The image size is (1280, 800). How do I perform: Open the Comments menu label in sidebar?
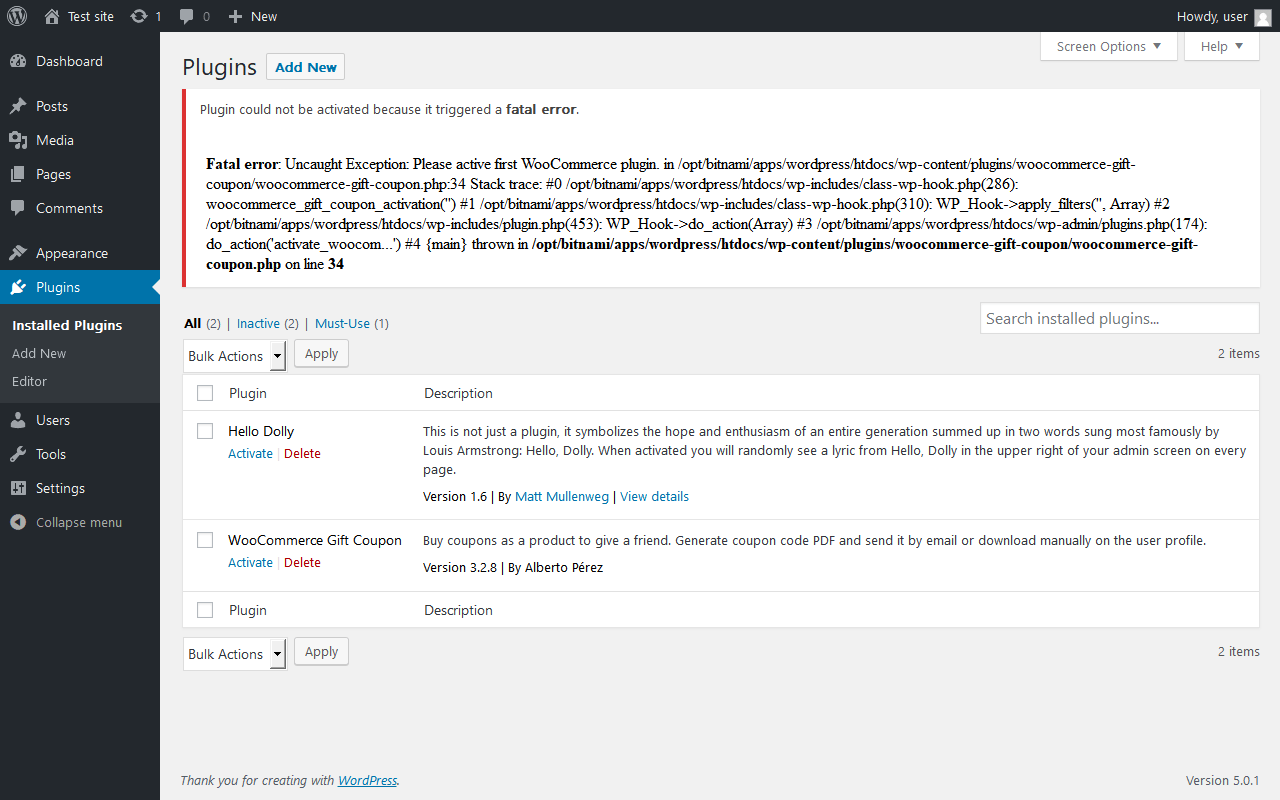coord(69,208)
